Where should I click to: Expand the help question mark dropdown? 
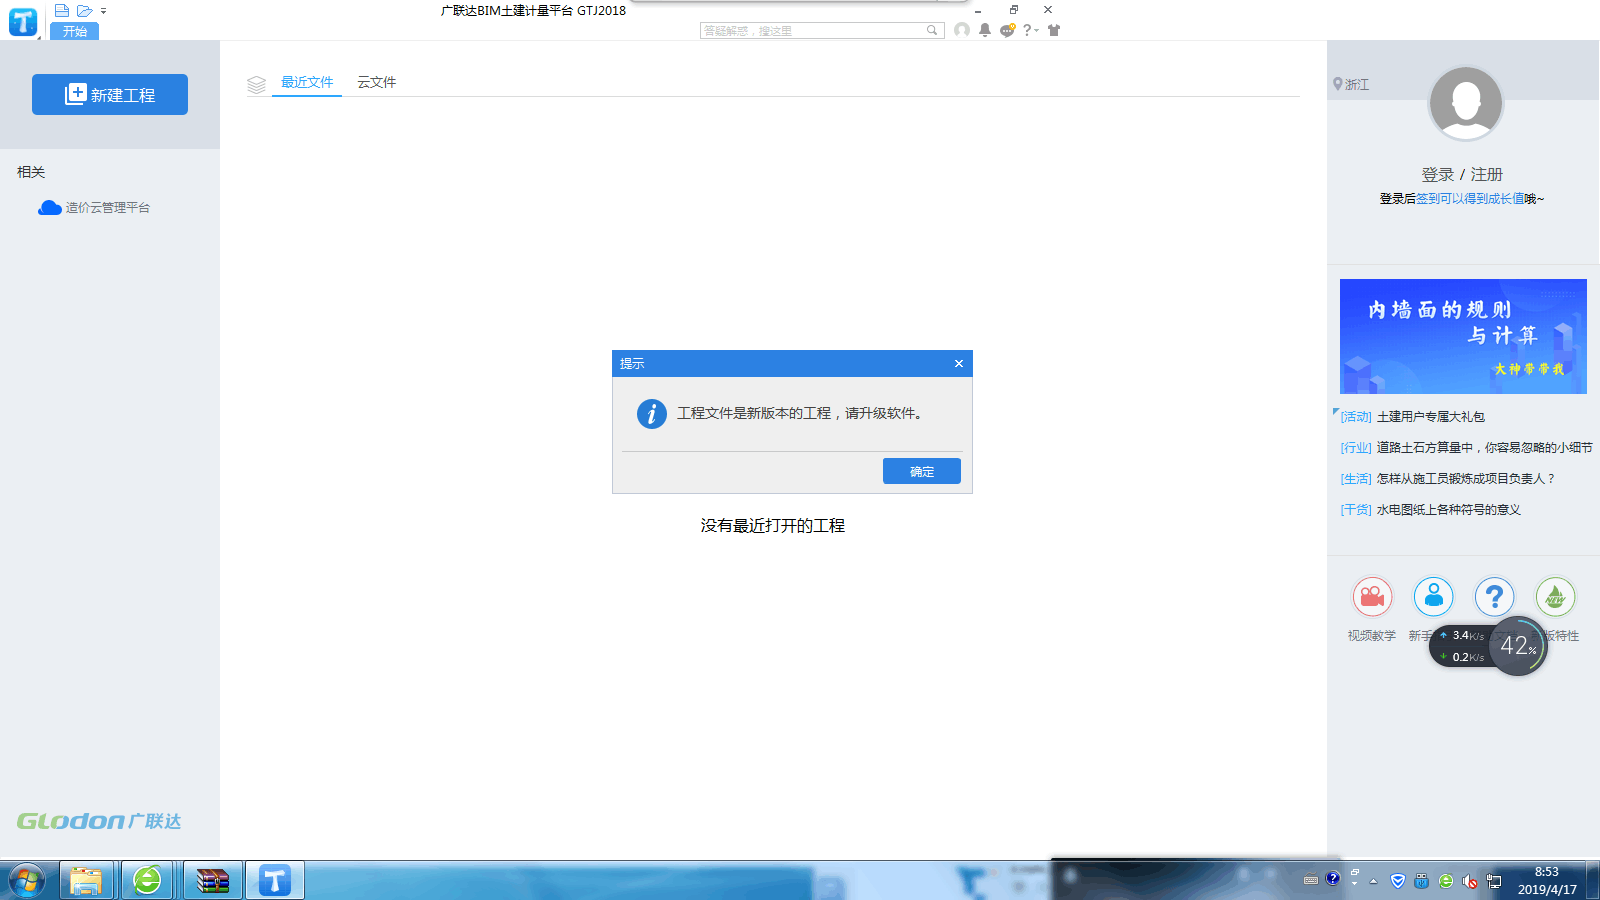click(x=1030, y=30)
